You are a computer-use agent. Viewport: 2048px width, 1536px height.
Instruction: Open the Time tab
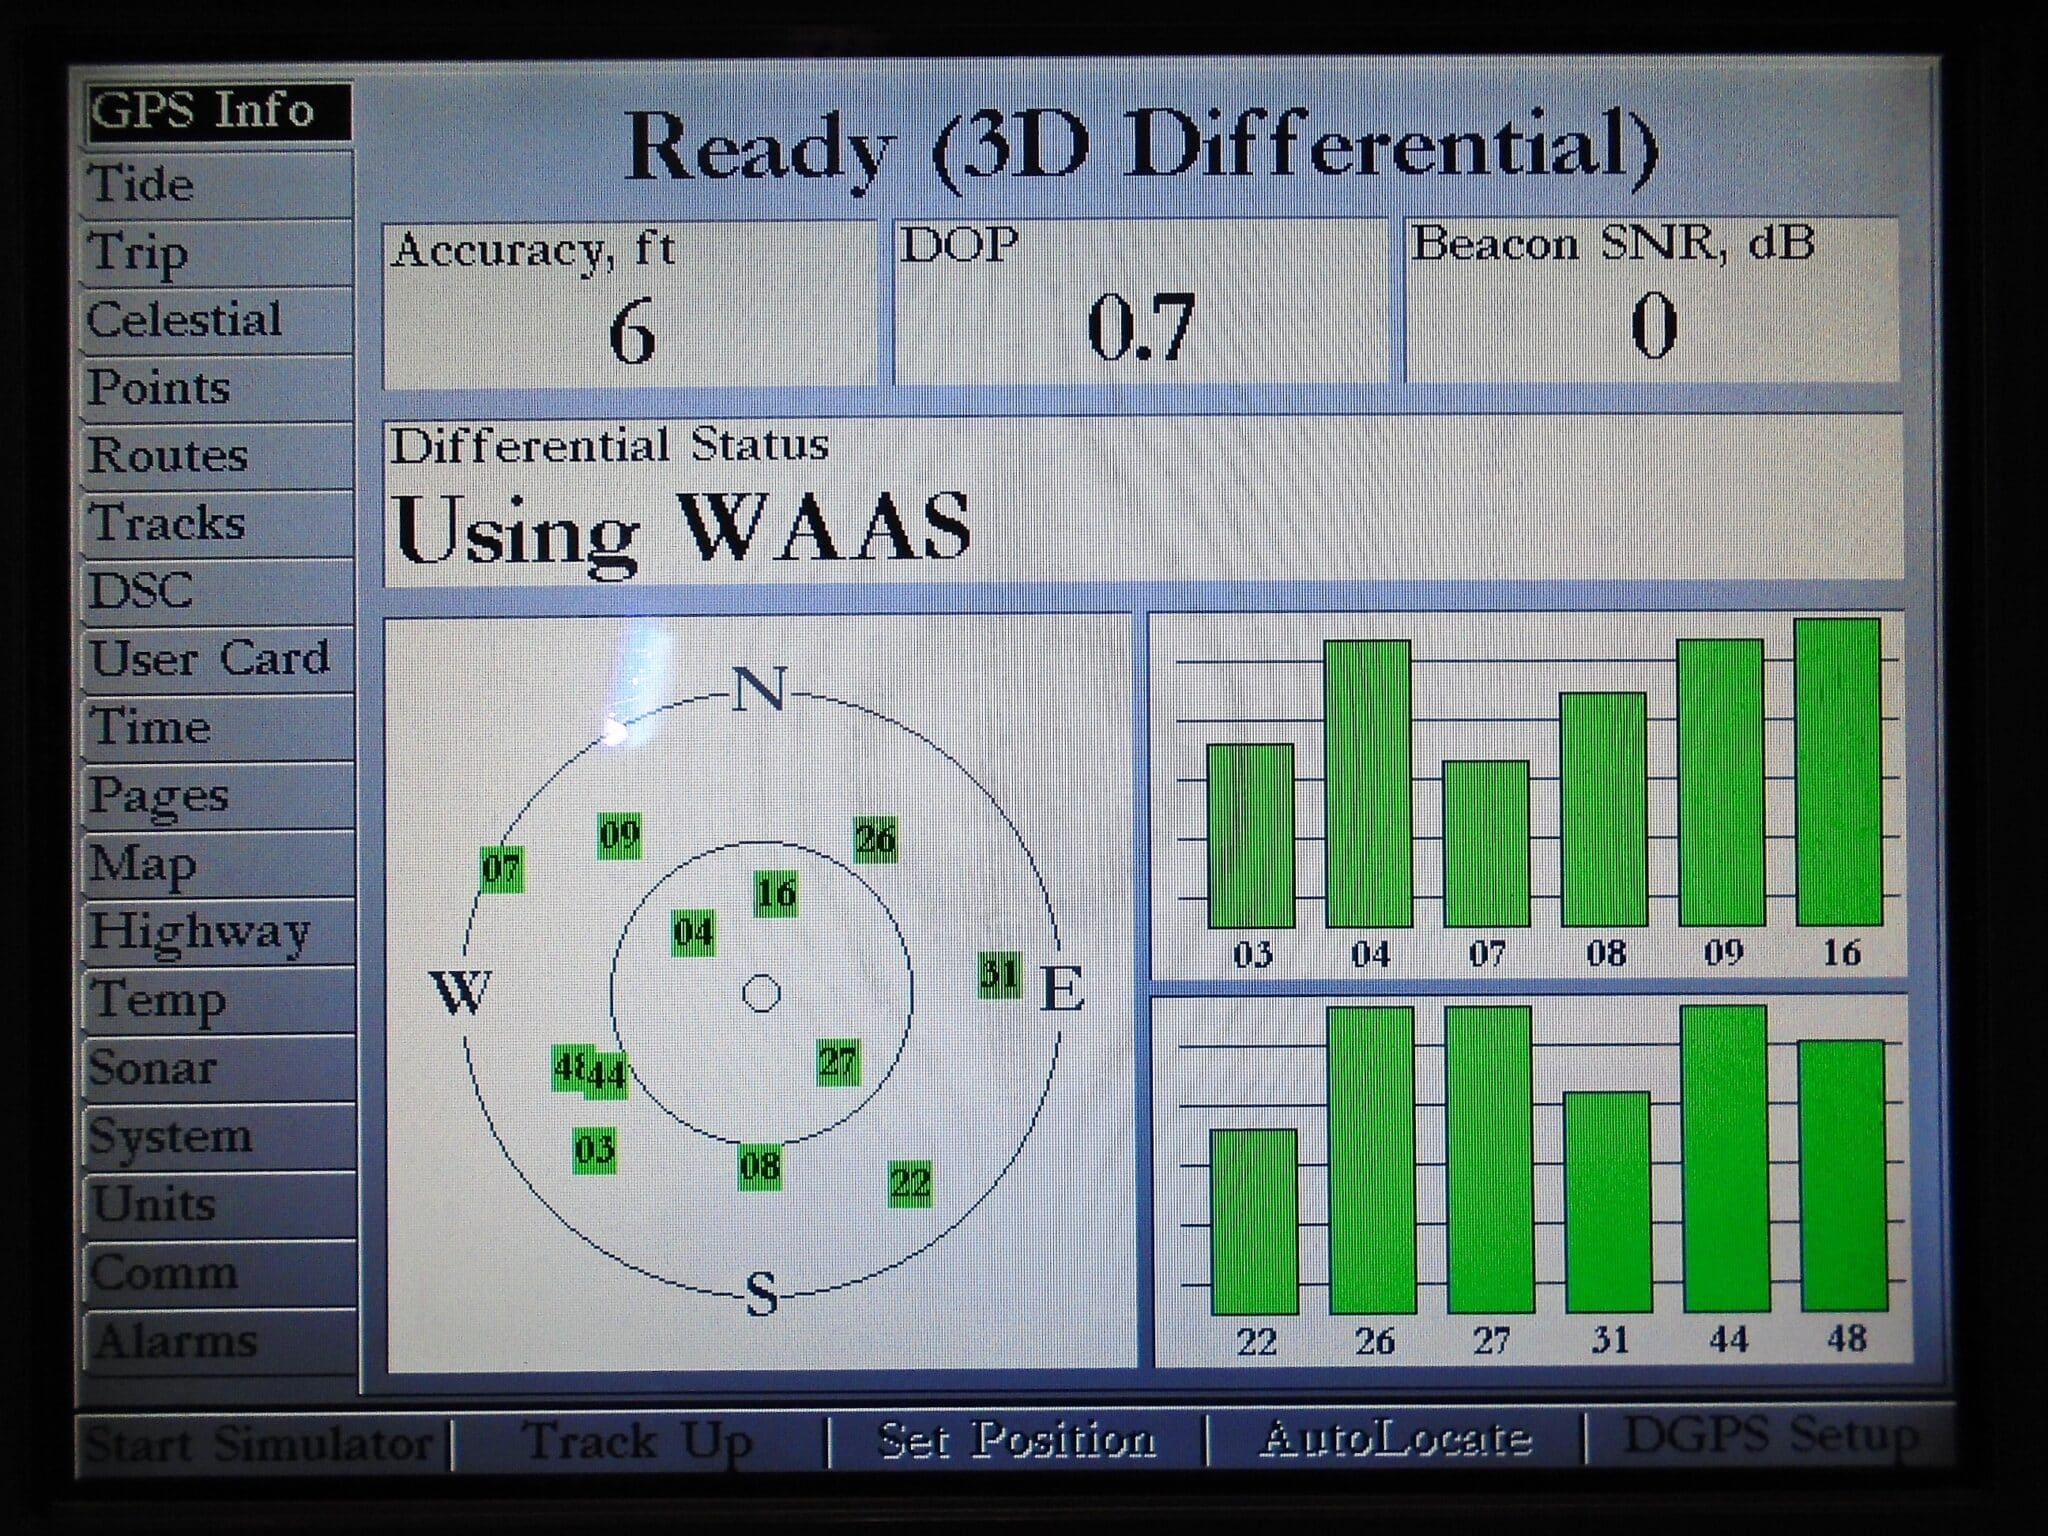pyautogui.click(x=218, y=728)
